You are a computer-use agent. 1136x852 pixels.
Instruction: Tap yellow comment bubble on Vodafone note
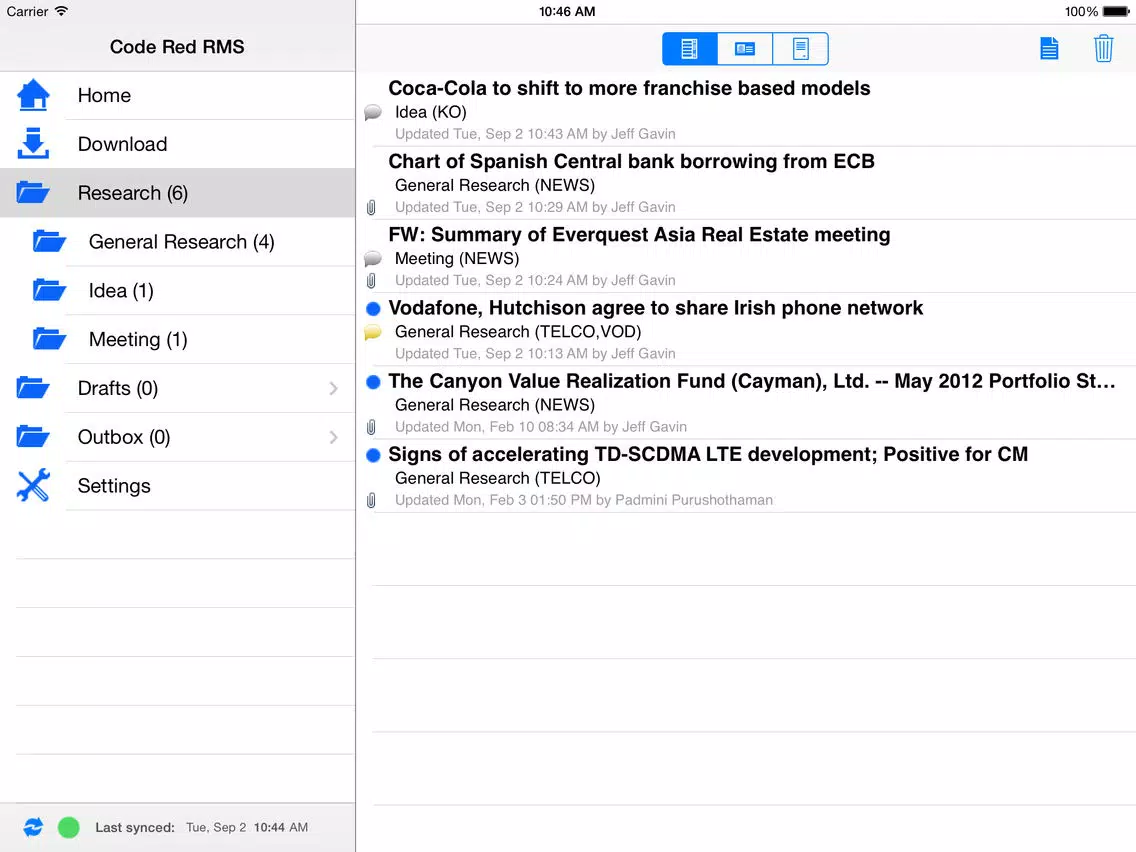(372, 332)
